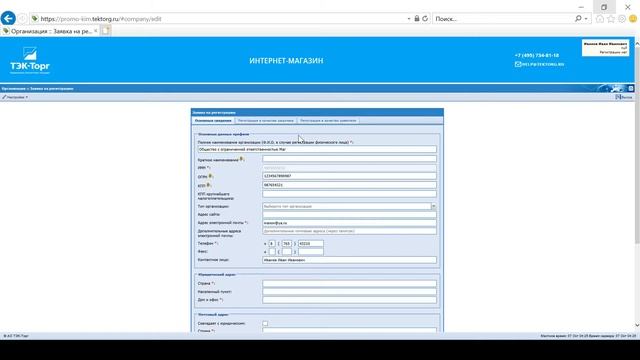Click phone number +7 (495) 734-81-18
Image resolution: width=640 pixels, height=360 pixels.
pyautogui.click(x=537, y=55)
